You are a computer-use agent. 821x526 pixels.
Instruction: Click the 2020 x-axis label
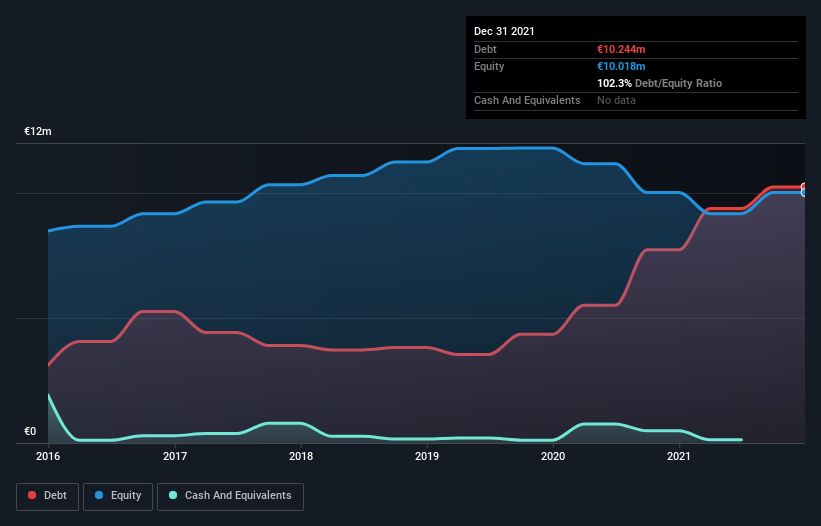pyautogui.click(x=553, y=456)
